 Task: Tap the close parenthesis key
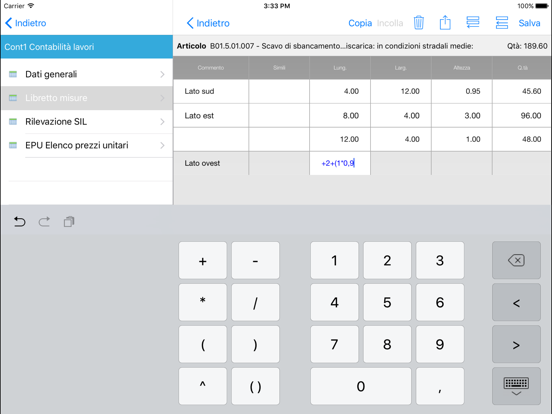pos(255,344)
